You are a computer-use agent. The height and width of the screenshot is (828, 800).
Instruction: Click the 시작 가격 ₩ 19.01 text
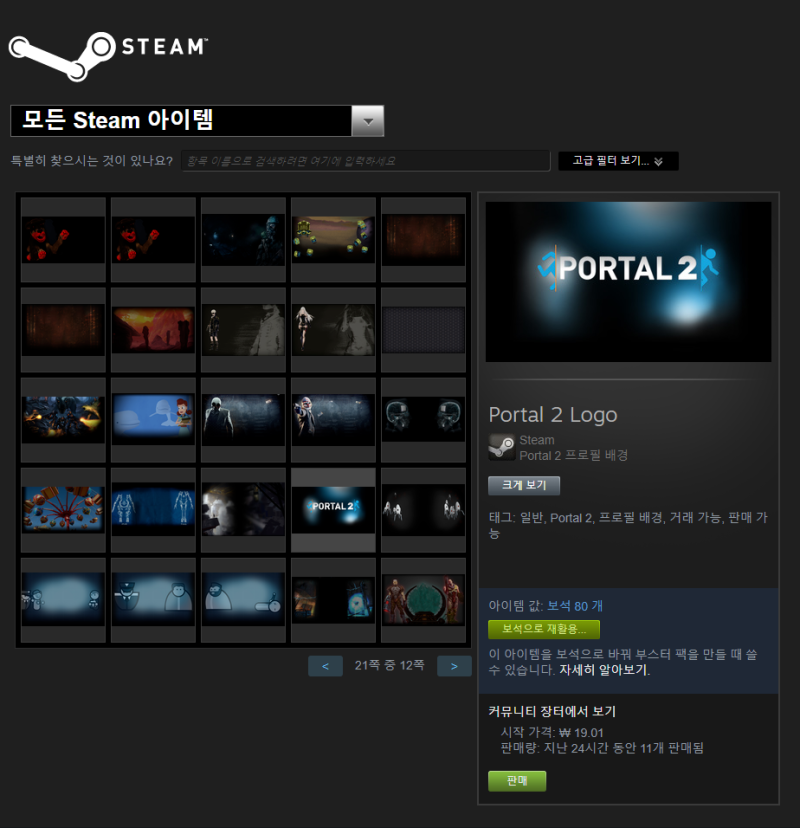click(x=552, y=732)
